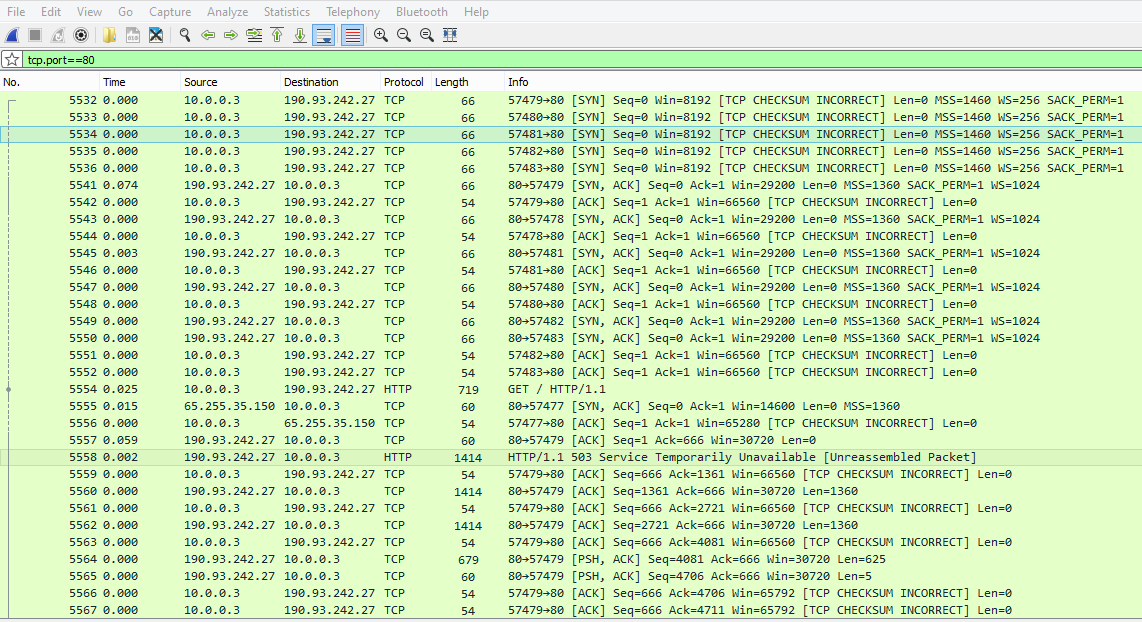Toggle auto-scroll during live capture

coord(323,35)
